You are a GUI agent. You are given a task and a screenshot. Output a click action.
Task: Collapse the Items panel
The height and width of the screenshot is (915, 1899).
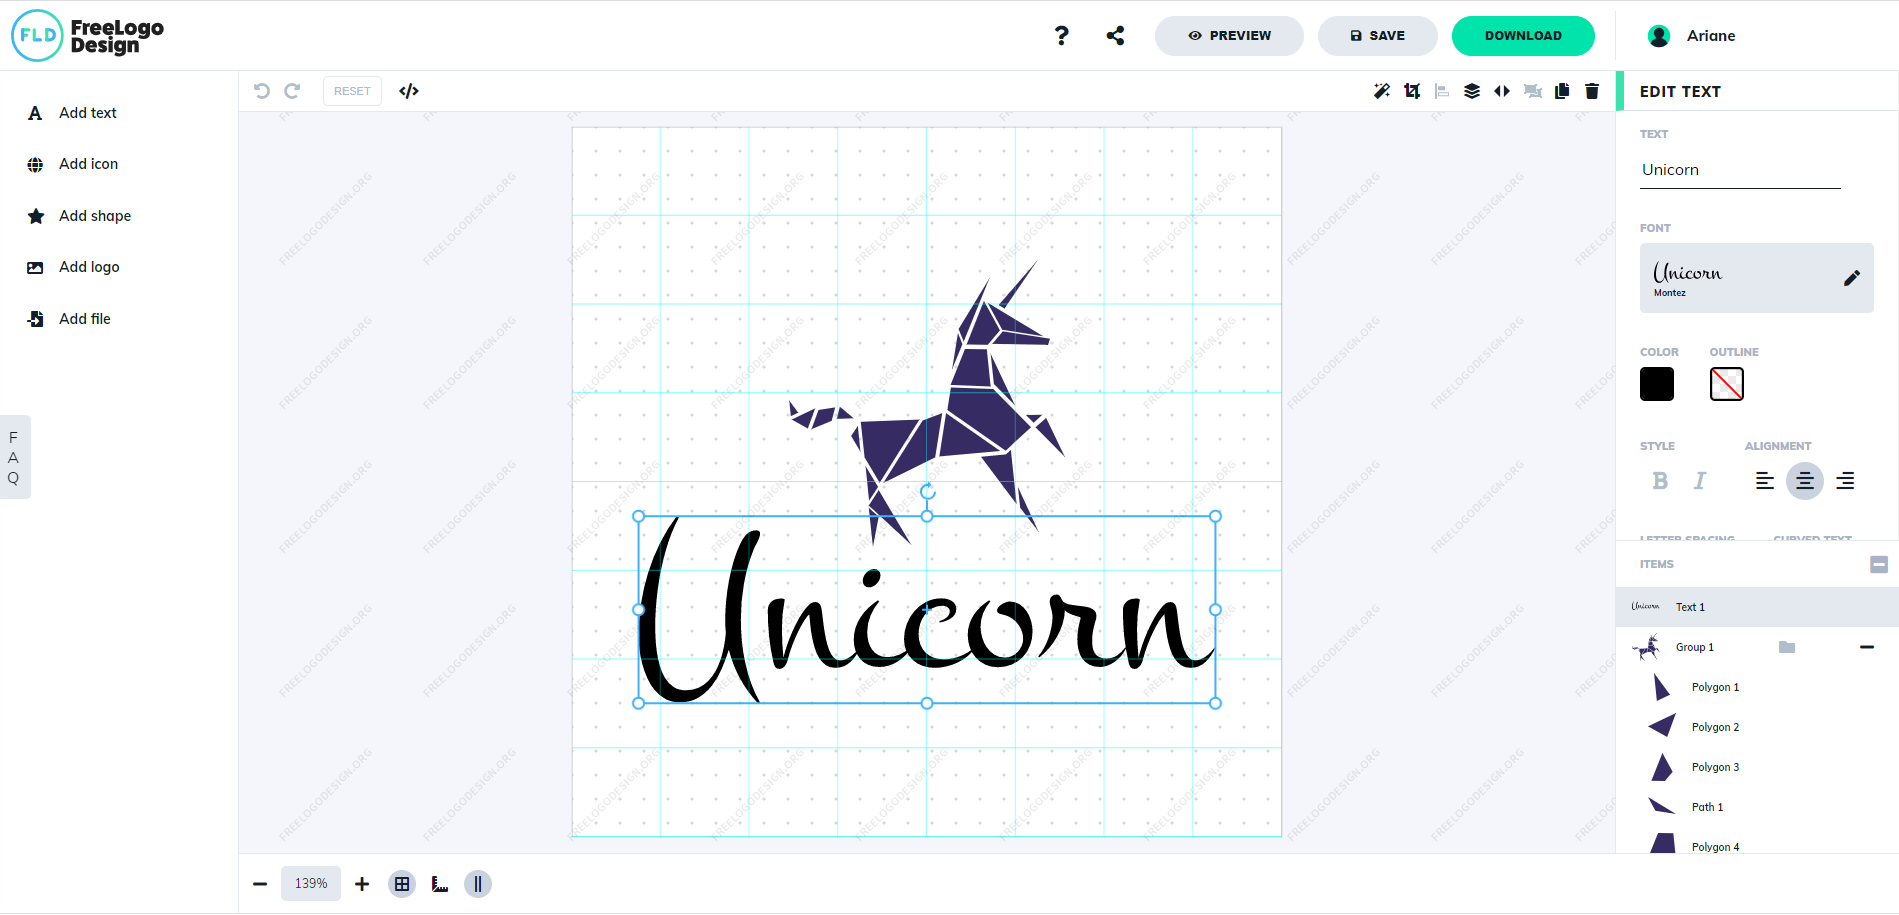[x=1878, y=564]
